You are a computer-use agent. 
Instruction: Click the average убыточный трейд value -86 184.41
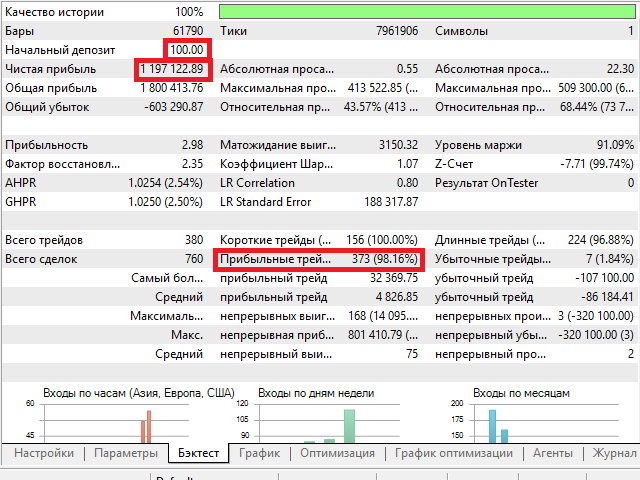coord(607,297)
